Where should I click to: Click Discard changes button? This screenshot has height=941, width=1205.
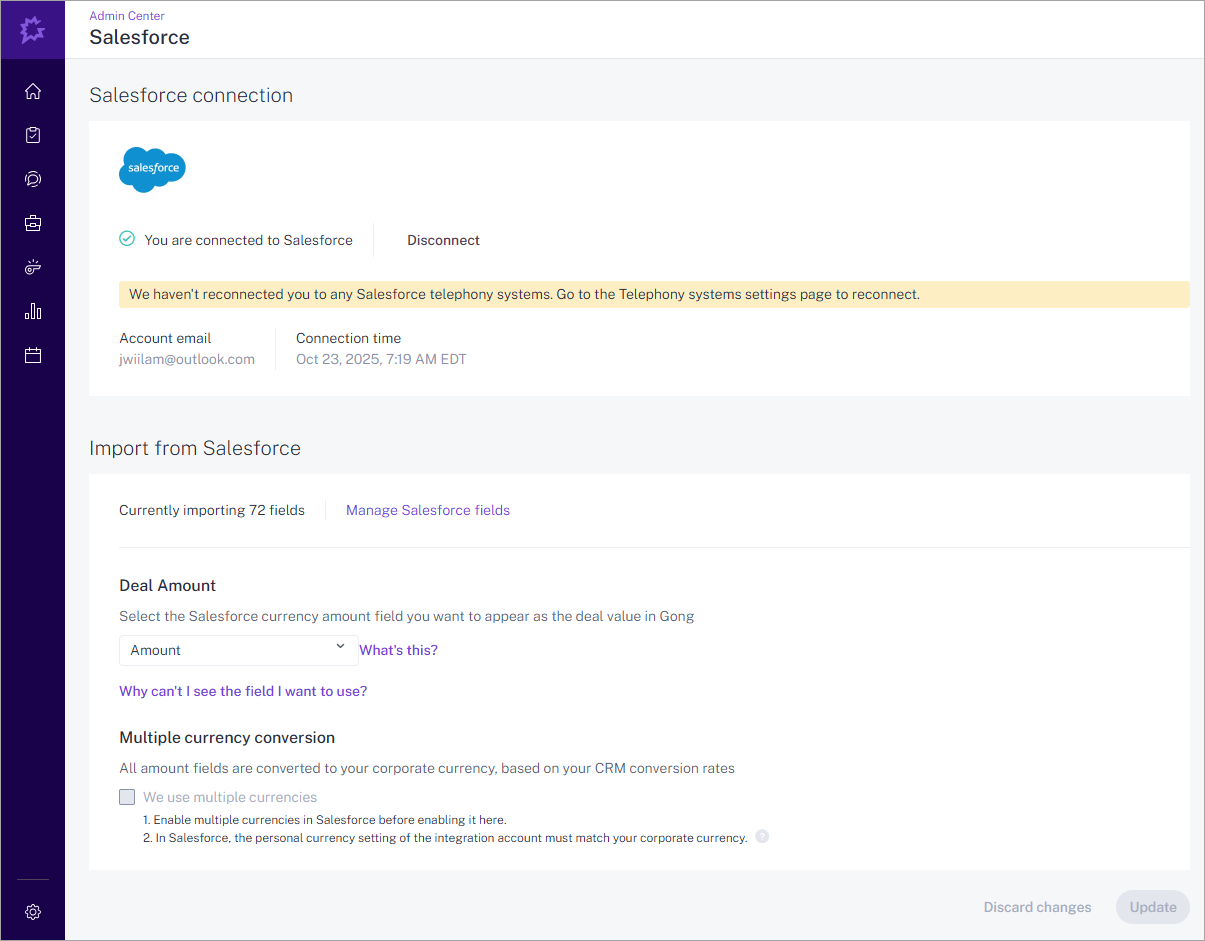tap(1037, 907)
